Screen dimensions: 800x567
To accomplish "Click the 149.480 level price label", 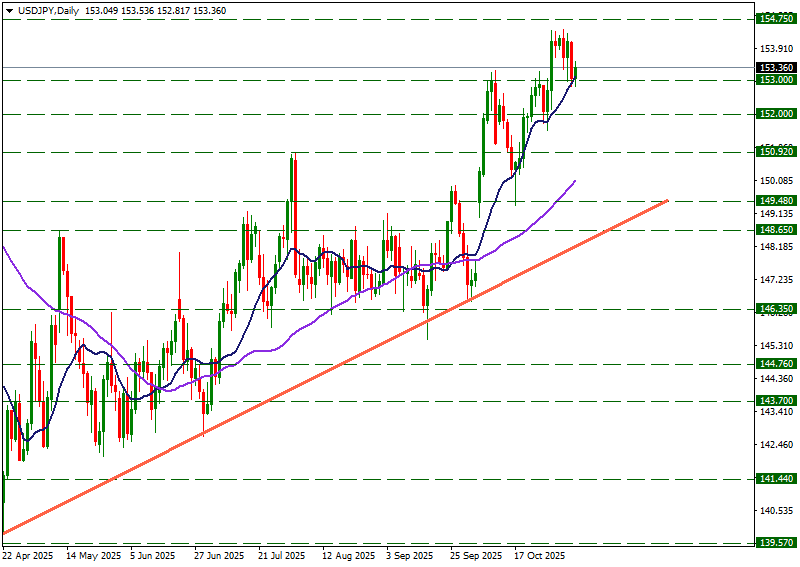I will tap(777, 201).
